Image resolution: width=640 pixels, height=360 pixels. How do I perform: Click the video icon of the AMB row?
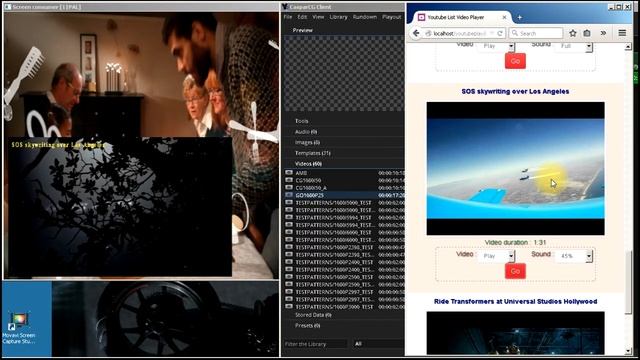(289, 173)
